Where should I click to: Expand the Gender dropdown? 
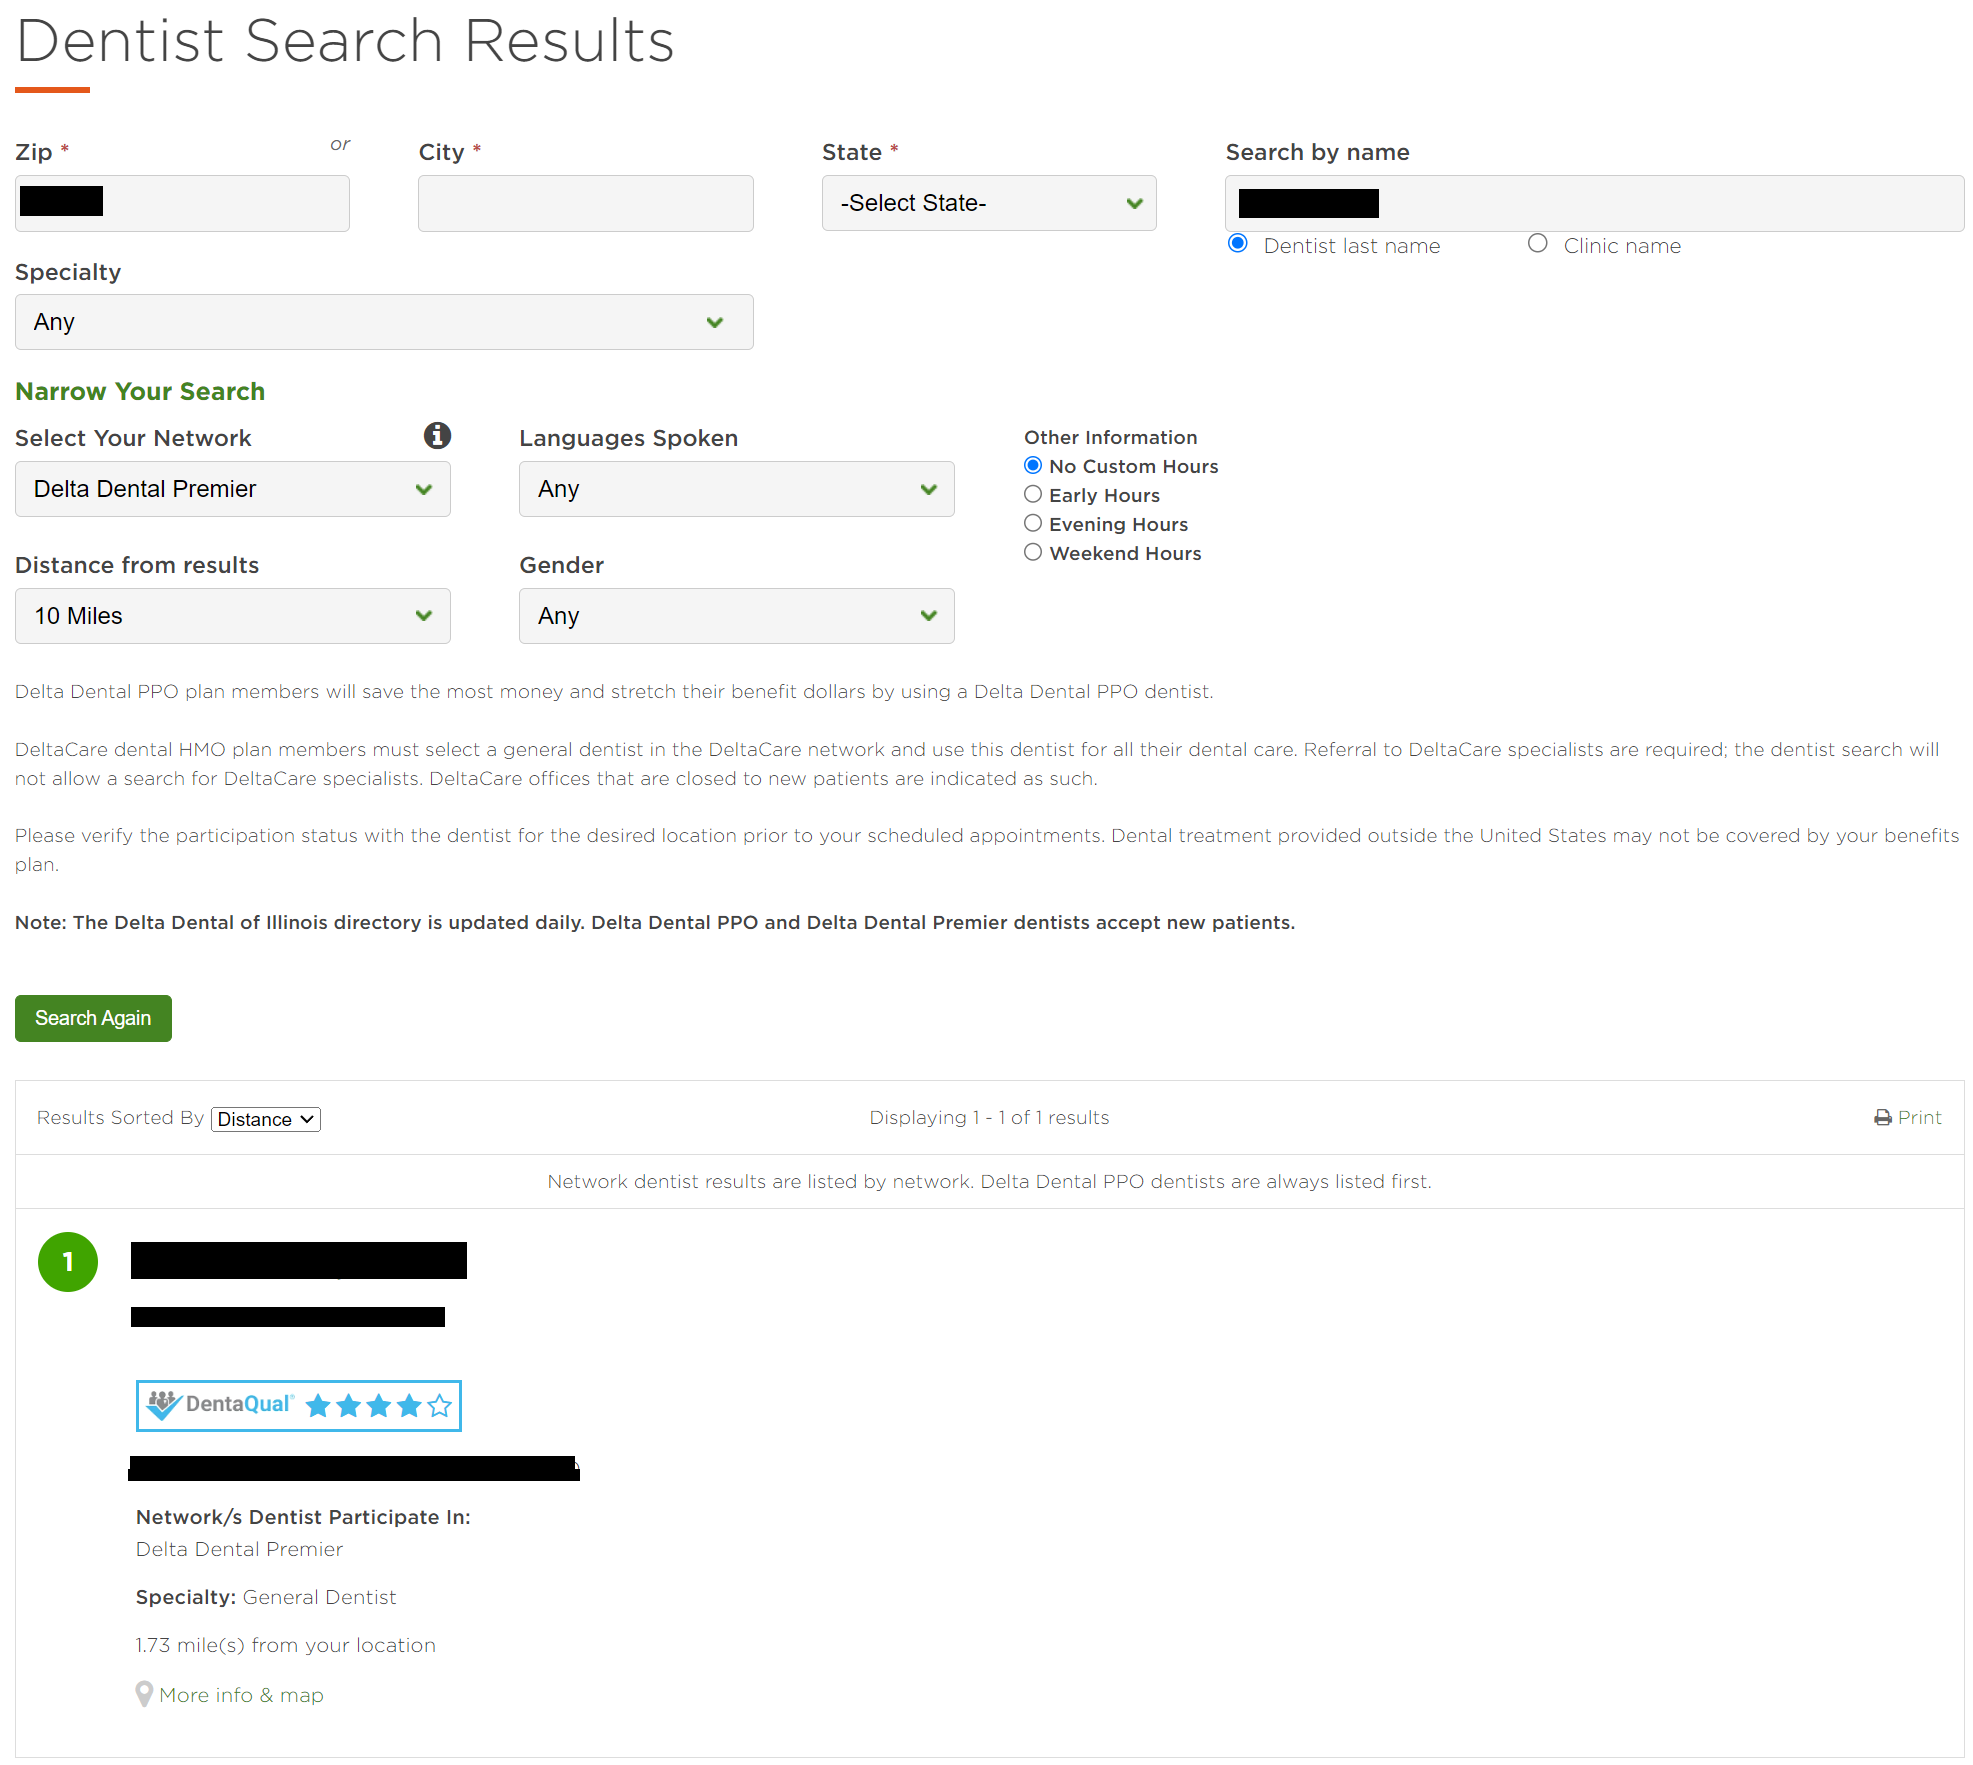[x=736, y=616]
